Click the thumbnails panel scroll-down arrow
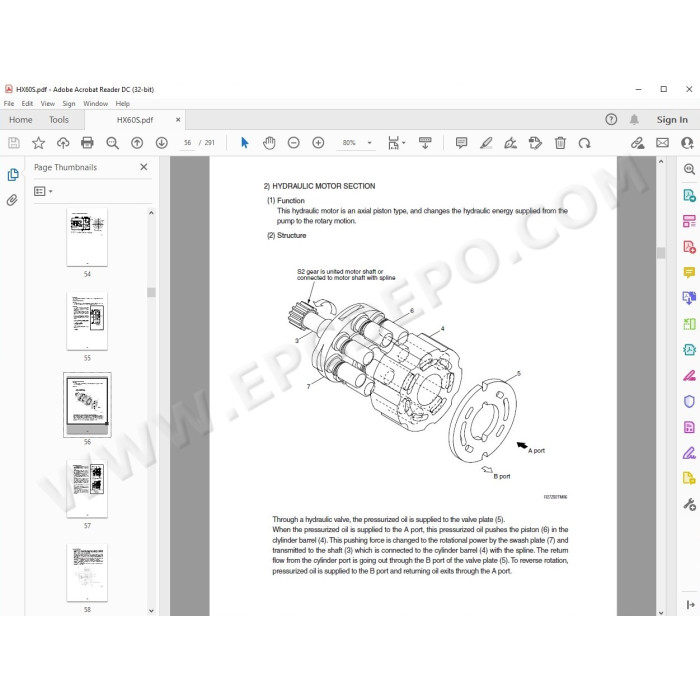The image size is (700, 700). pos(151,611)
